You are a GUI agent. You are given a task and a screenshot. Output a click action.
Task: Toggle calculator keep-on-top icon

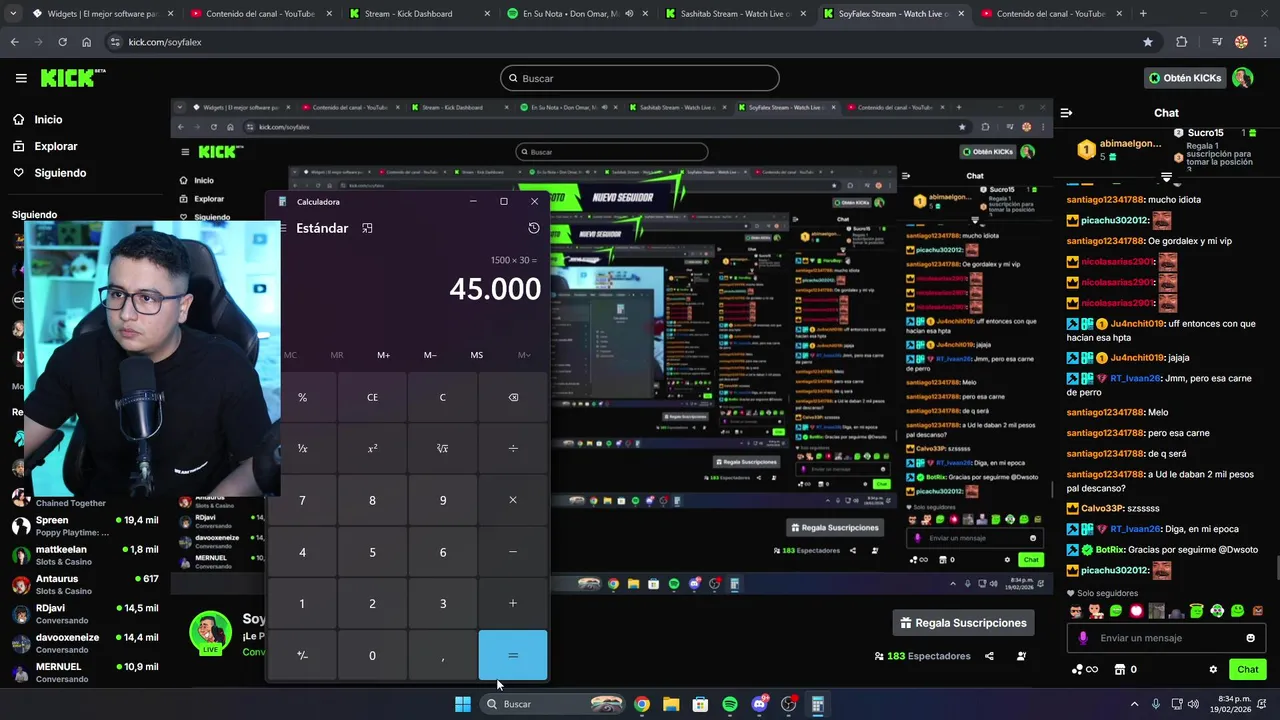367,228
